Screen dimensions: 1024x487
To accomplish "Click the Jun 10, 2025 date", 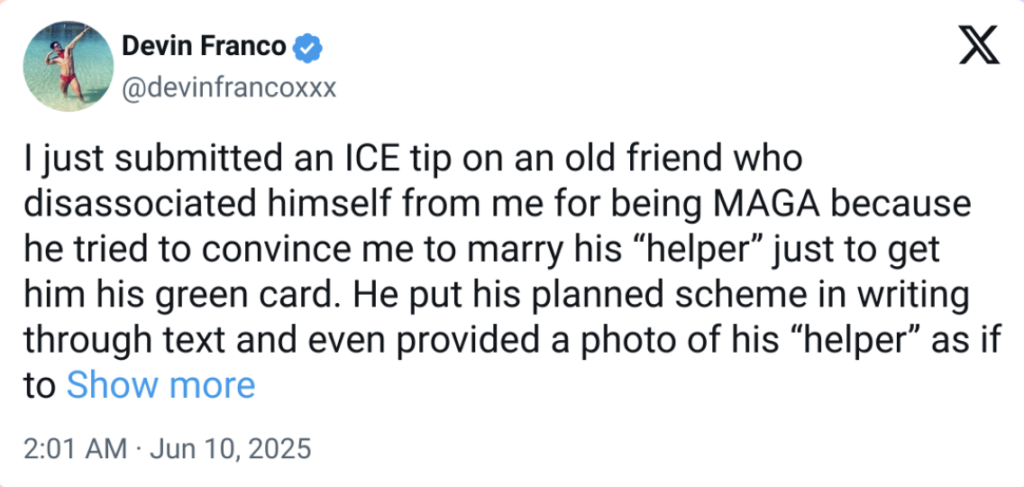I will [x=231, y=449].
